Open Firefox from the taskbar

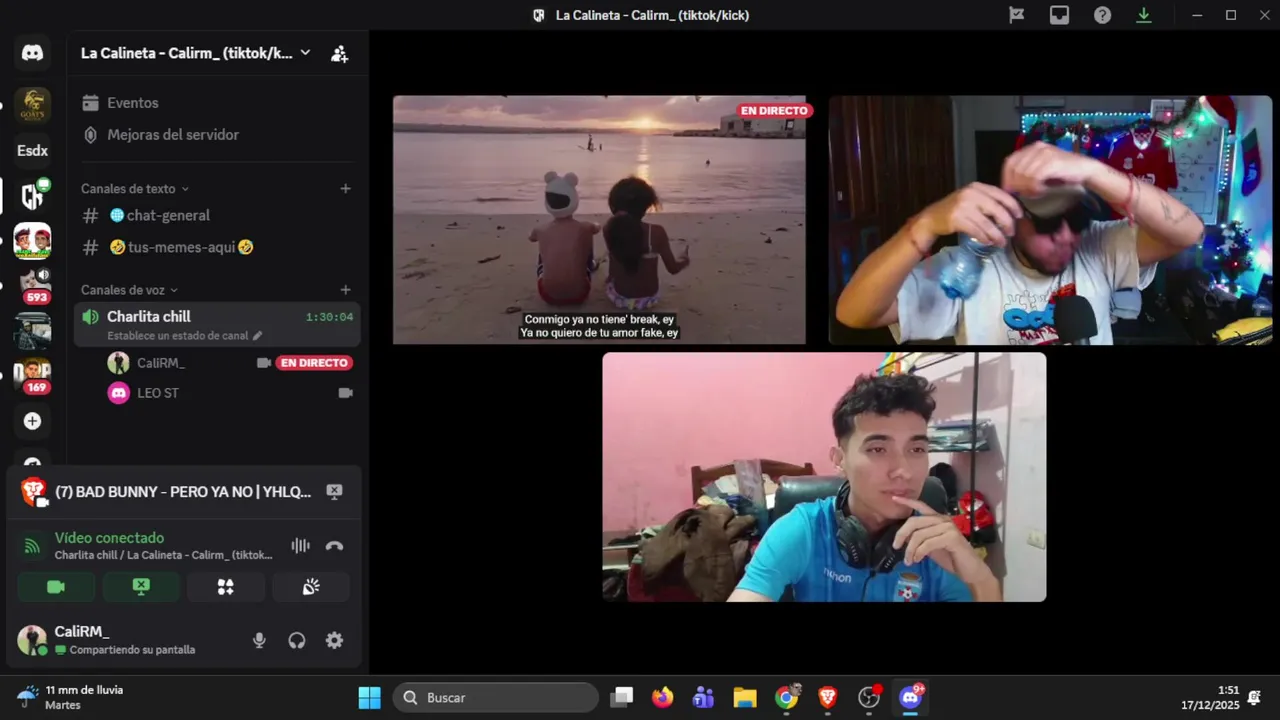[662, 698]
